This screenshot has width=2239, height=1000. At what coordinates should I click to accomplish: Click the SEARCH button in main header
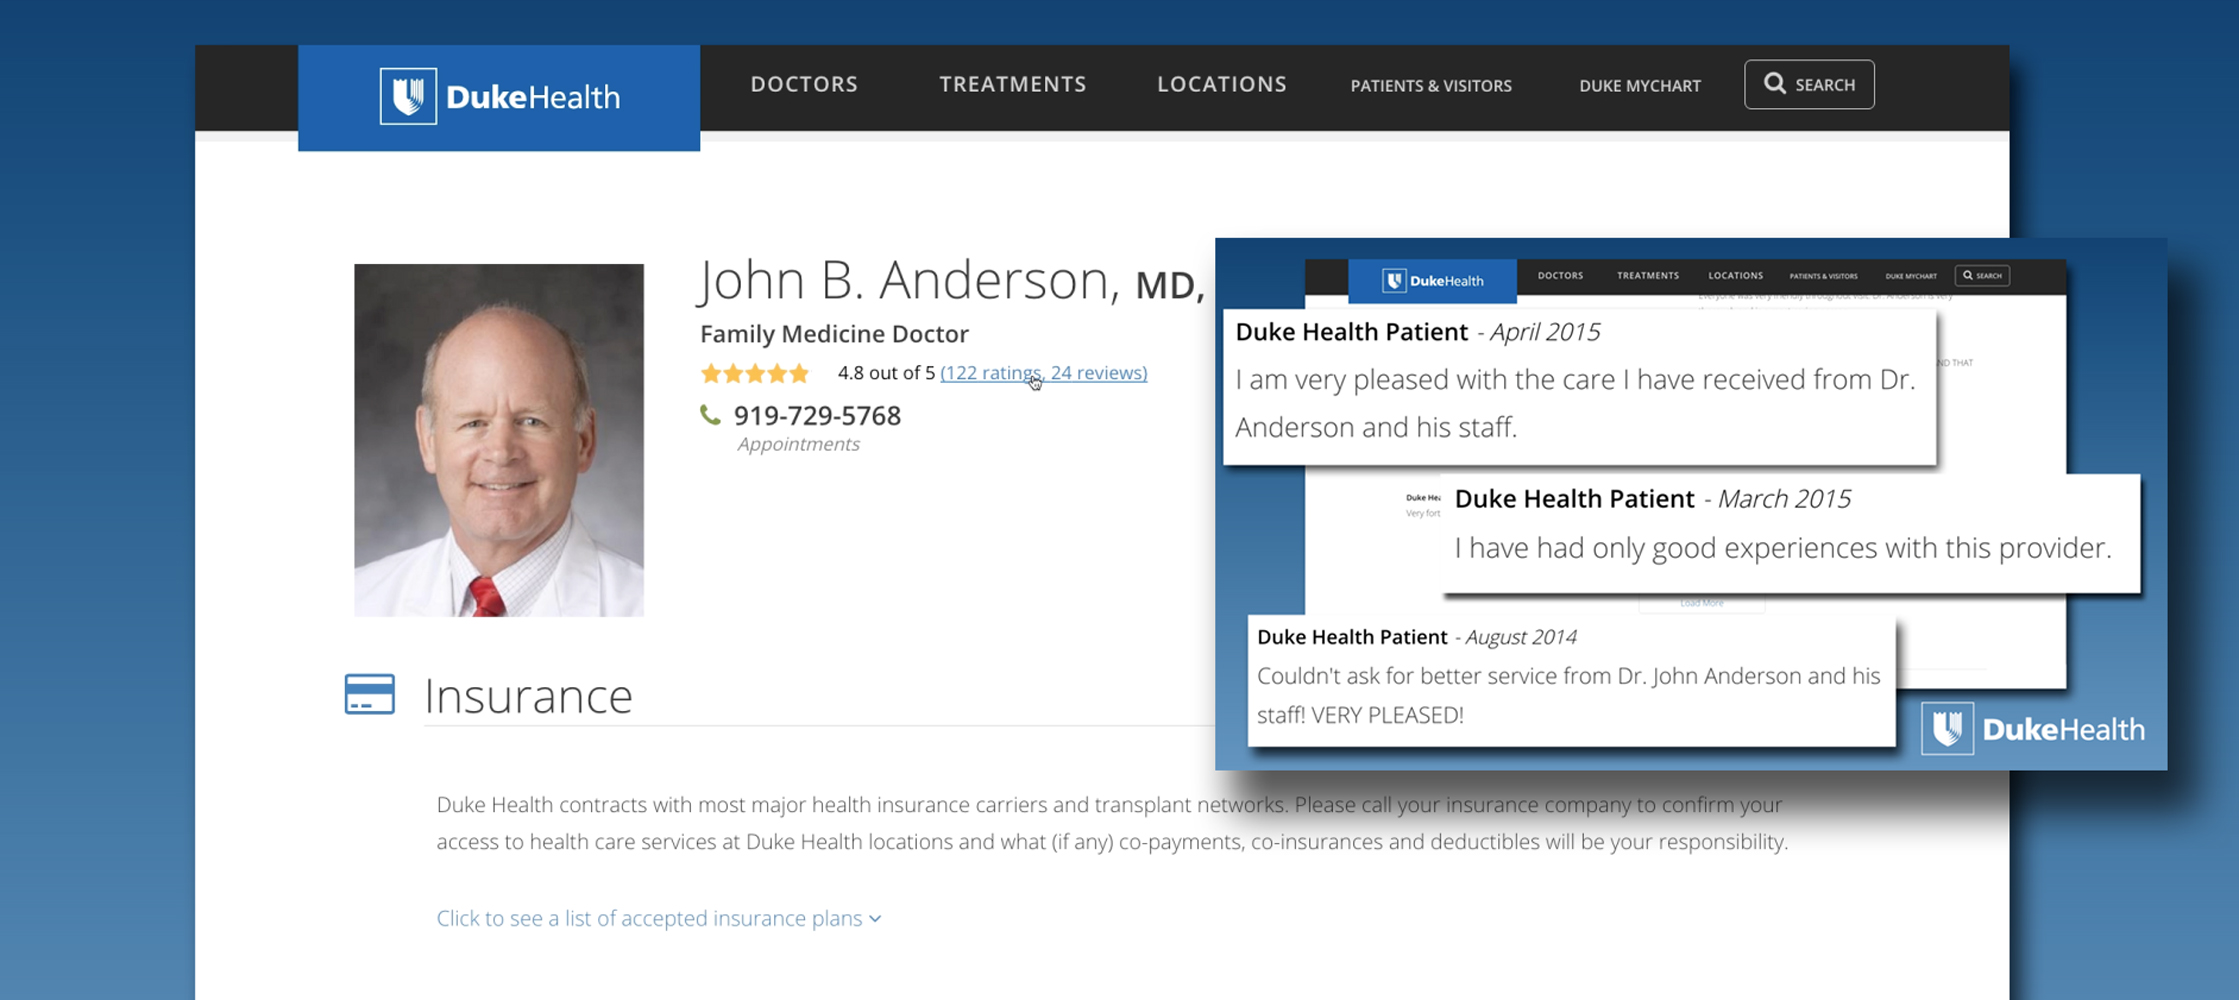pos(1809,85)
